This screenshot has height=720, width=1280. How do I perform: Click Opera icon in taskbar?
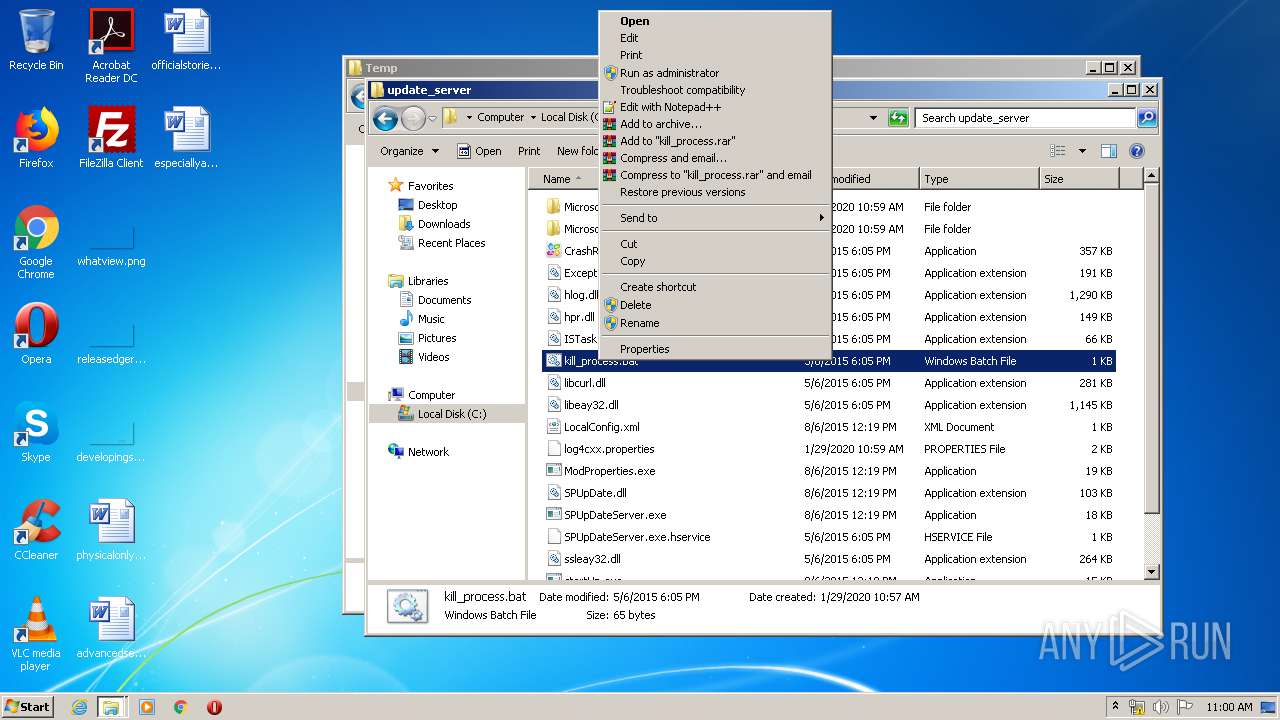[214, 707]
